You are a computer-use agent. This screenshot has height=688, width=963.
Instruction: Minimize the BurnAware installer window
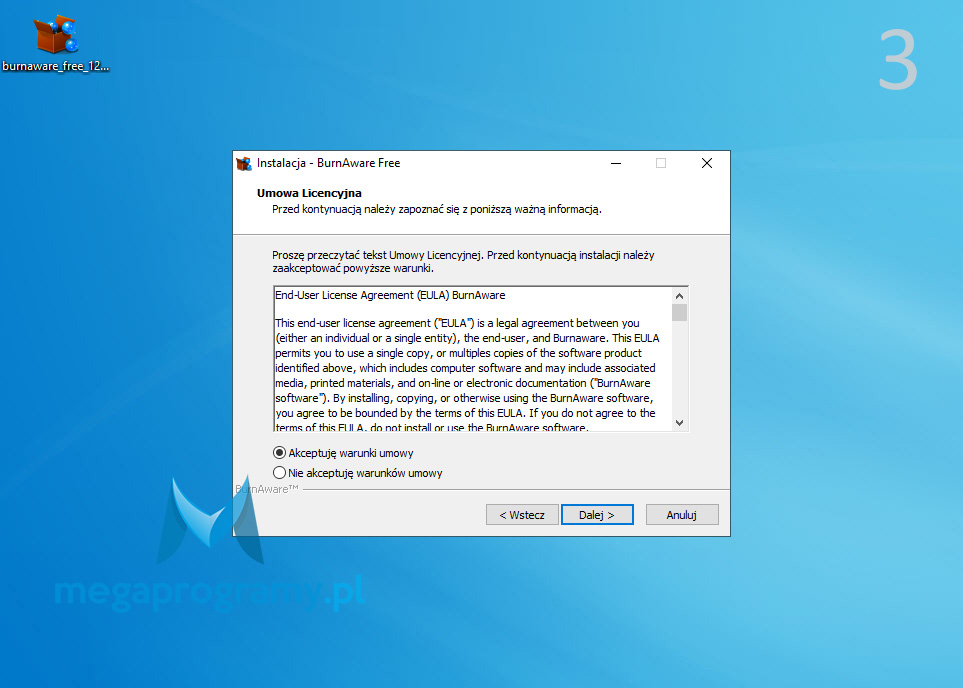(616, 163)
